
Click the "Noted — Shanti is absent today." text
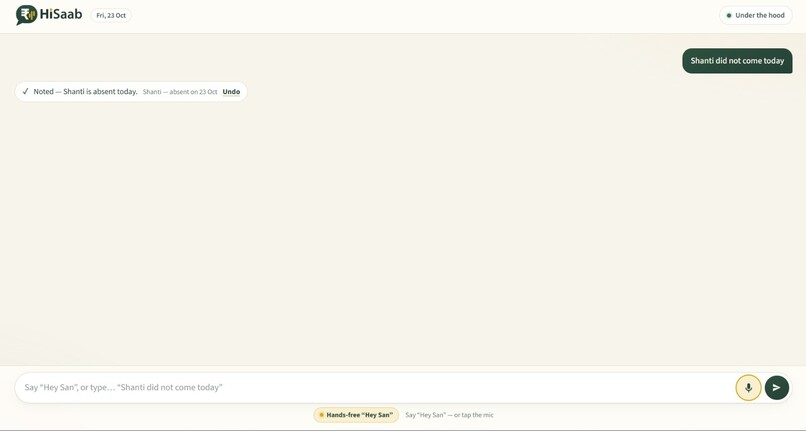[85, 92]
